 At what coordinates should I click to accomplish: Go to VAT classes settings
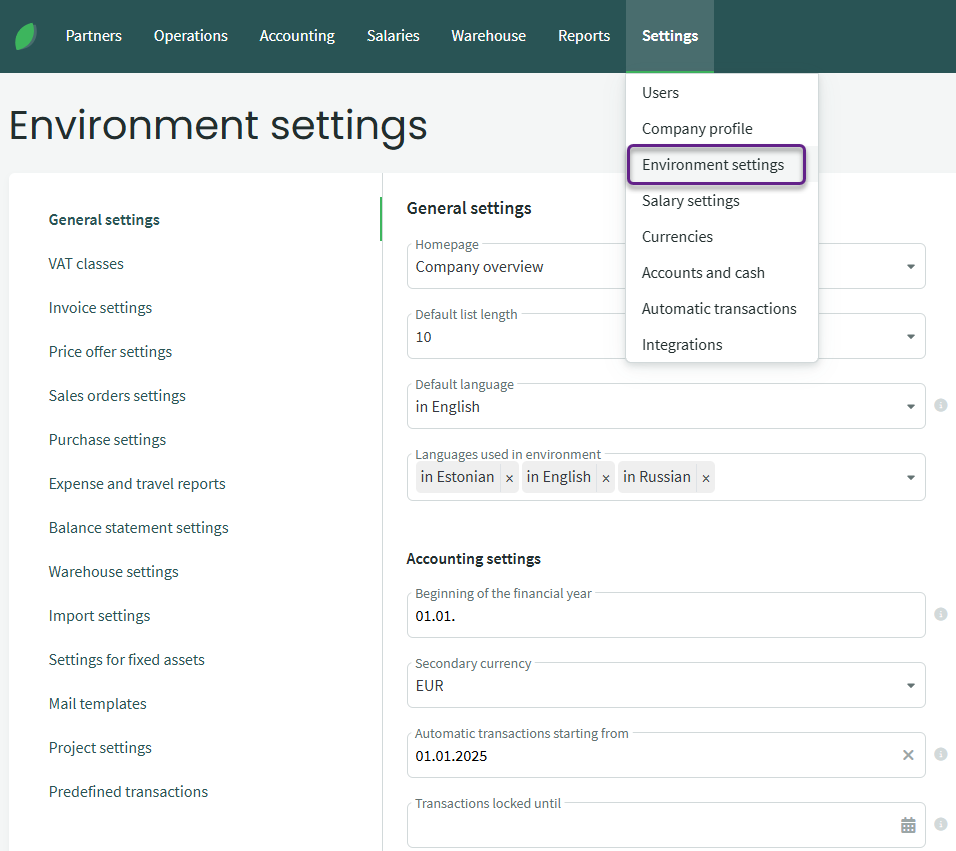pos(86,264)
